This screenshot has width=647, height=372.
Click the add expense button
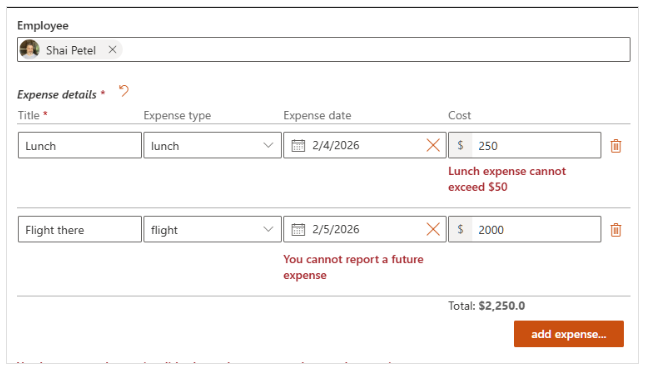(x=569, y=334)
